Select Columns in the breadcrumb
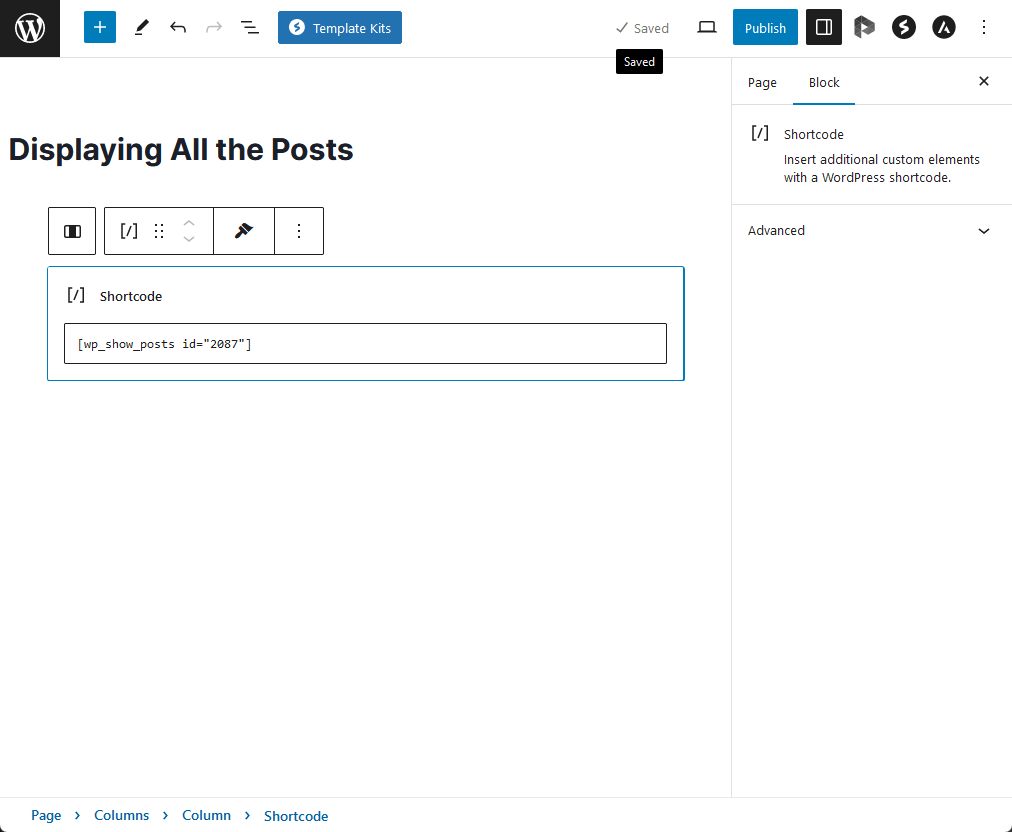 pyautogui.click(x=121, y=816)
